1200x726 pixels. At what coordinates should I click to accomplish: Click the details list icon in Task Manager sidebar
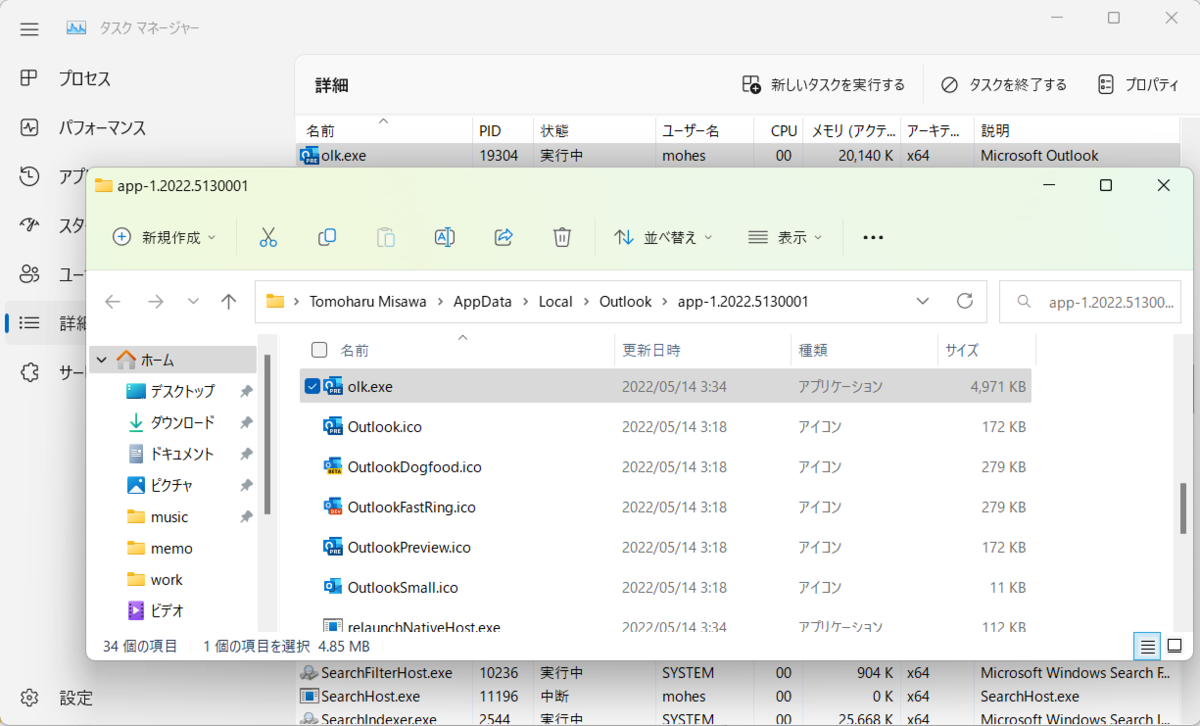[x=29, y=323]
